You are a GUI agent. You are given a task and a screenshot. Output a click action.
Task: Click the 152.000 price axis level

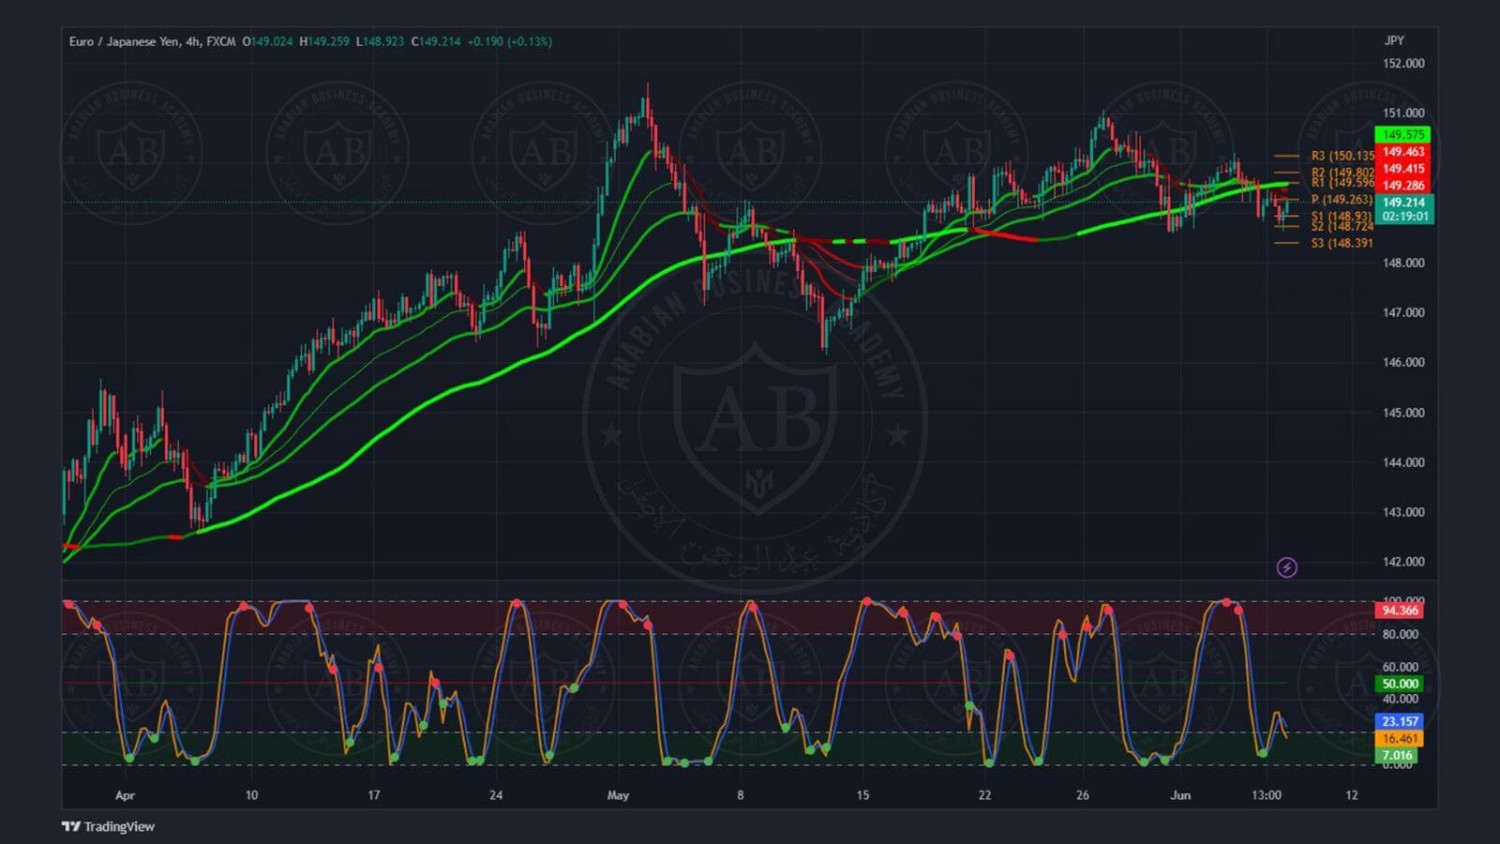coord(1403,64)
